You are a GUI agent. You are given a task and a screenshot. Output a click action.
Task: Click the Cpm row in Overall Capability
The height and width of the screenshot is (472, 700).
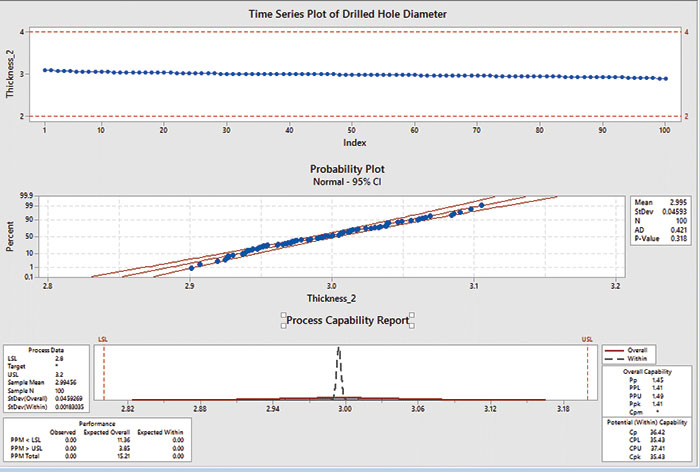pos(646,412)
